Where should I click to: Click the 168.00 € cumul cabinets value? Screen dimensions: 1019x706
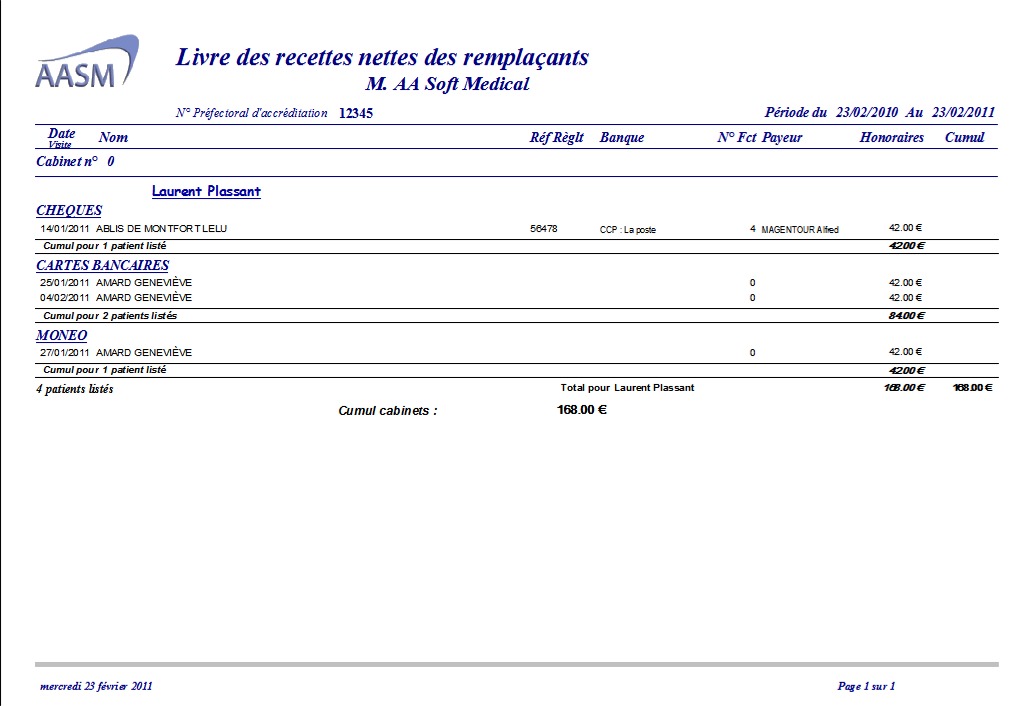pyautogui.click(x=582, y=410)
